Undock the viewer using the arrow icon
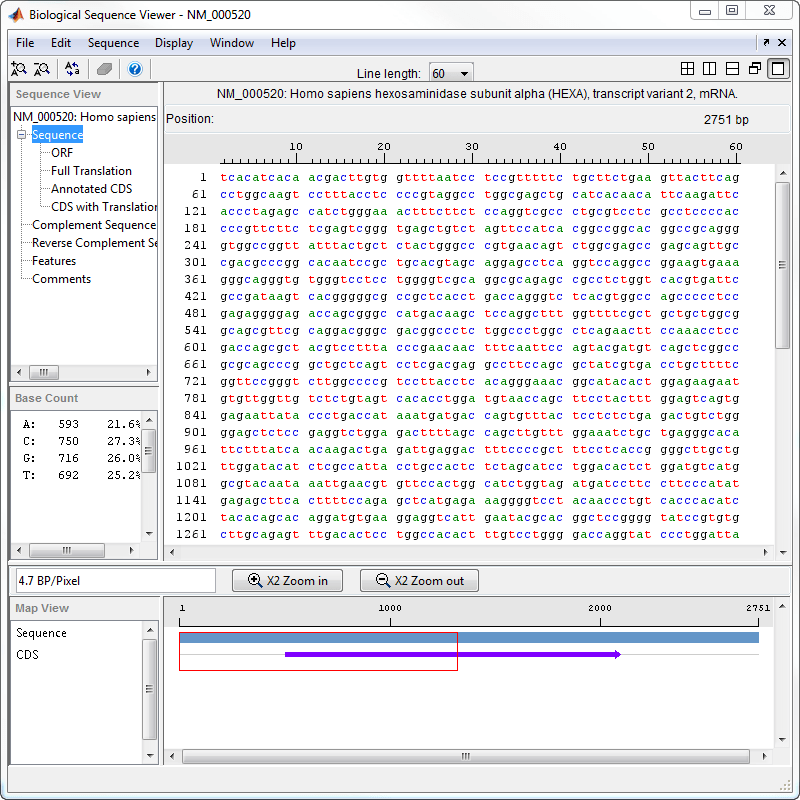This screenshot has width=800, height=800. click(x=766, y=43)
